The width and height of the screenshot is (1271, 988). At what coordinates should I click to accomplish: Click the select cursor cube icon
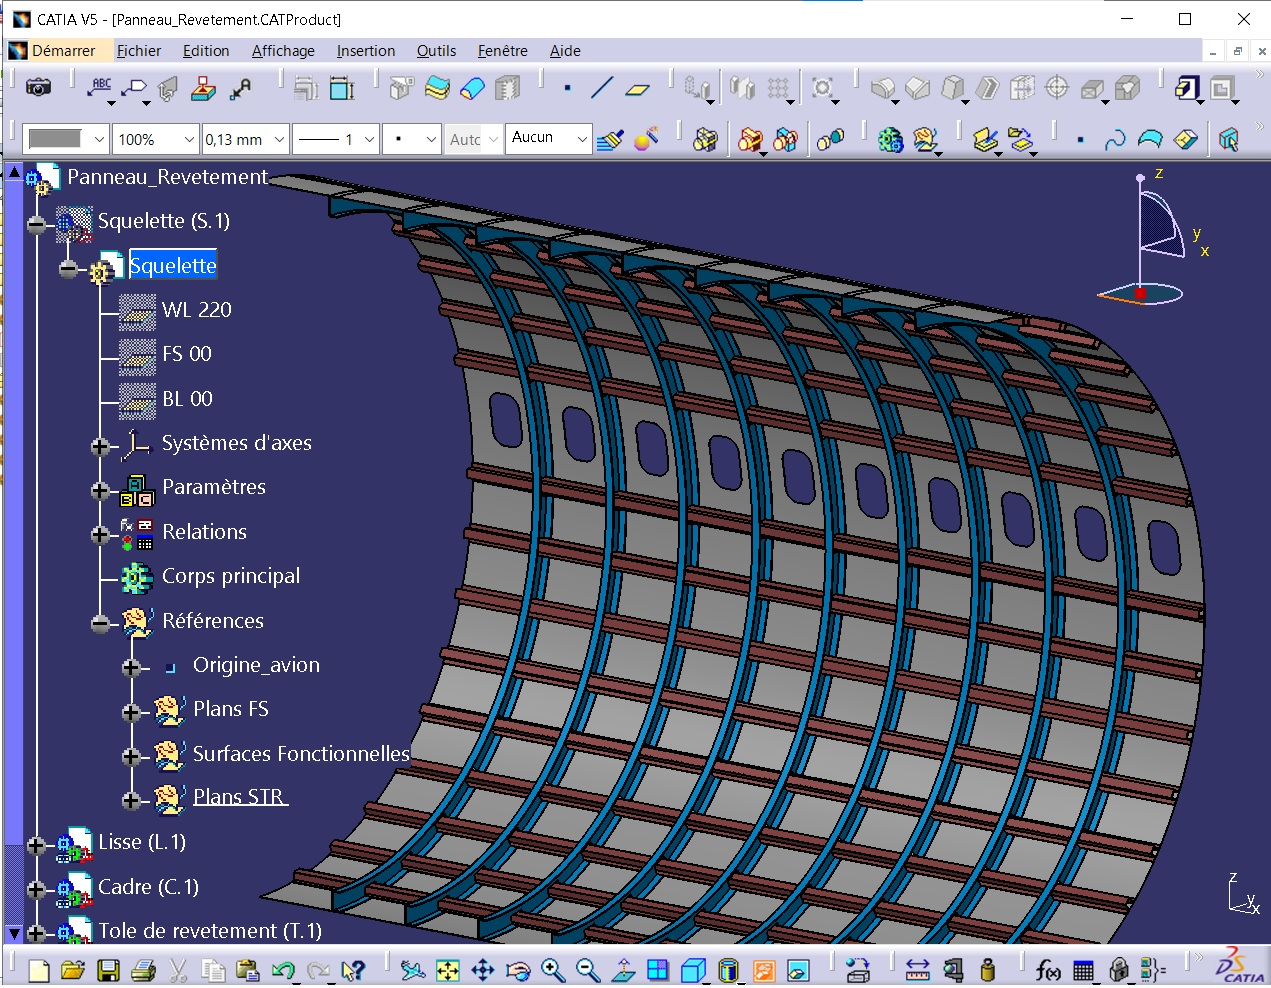pyautogui.click(x=1229, y=139)
